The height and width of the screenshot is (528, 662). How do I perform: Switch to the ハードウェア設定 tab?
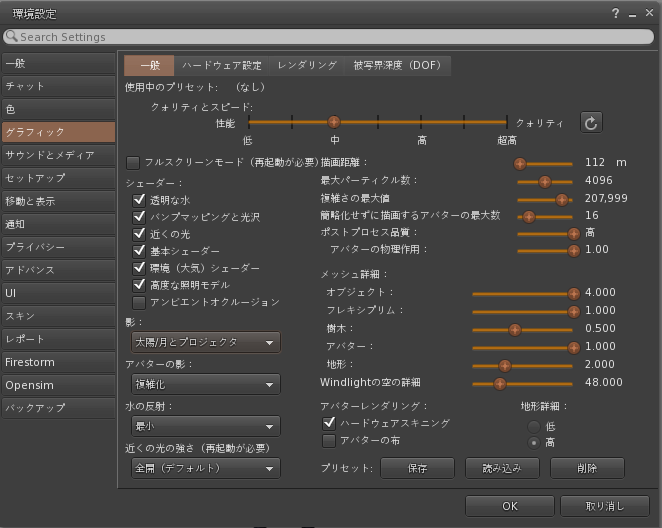[x=222, y=65]
